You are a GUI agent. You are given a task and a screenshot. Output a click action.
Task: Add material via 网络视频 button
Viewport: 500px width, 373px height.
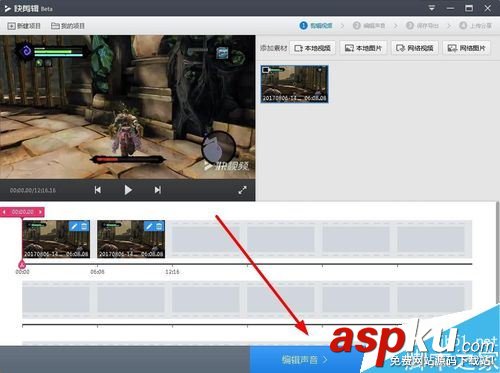[415, 48]
